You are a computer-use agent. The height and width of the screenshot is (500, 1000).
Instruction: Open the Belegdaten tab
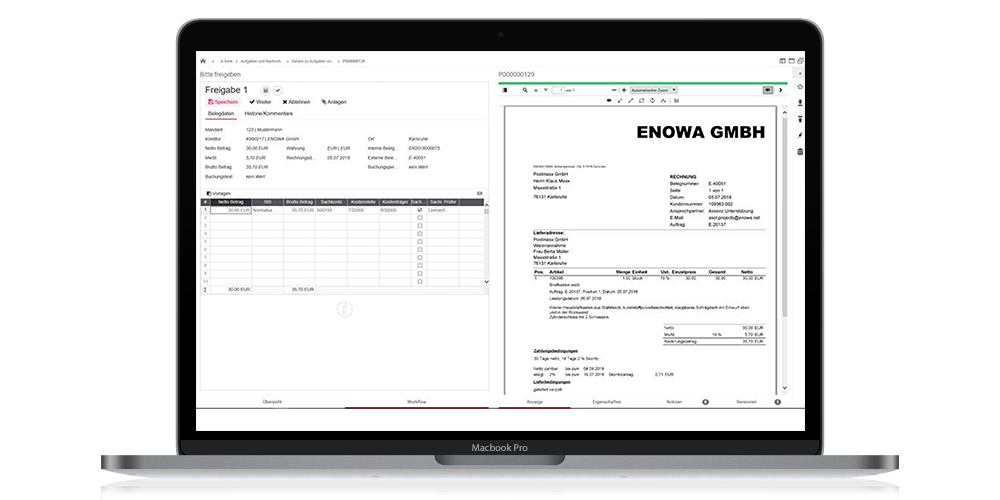pyautogui.click(x=220, y=114)
